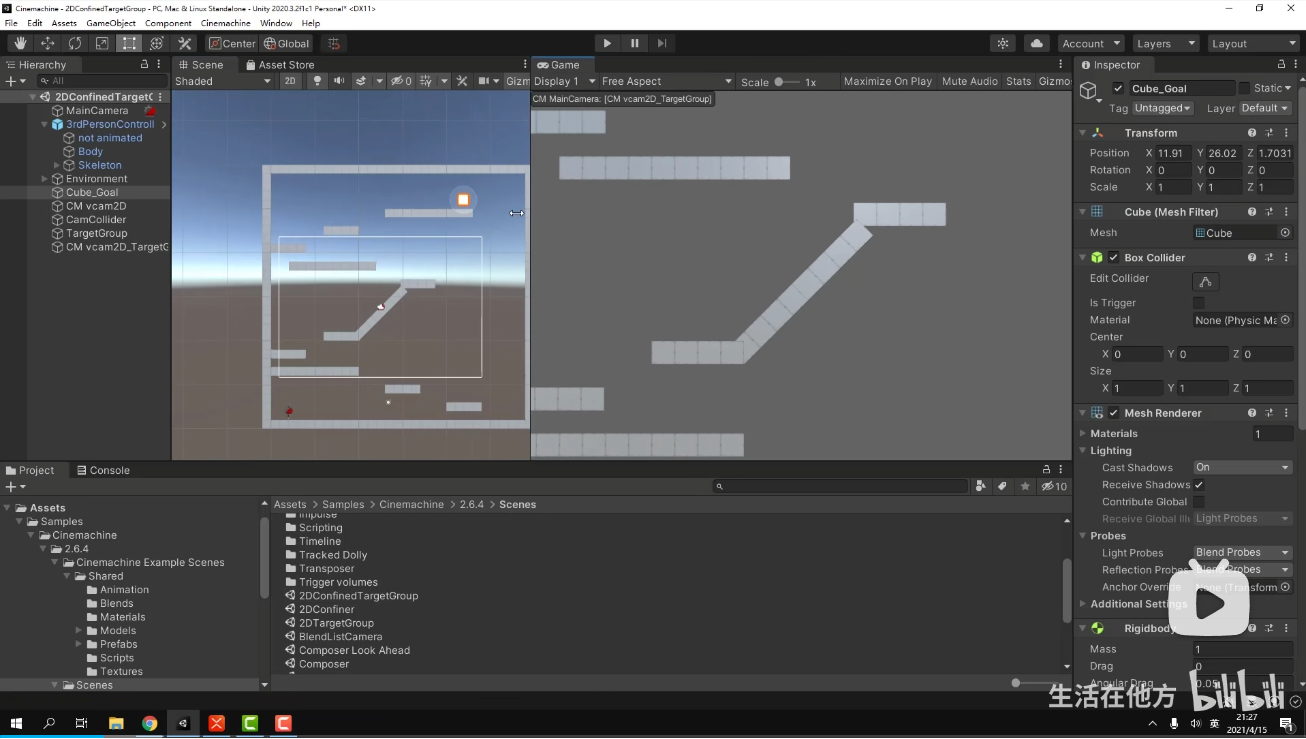Open the Tag Untagged dropdown
This screenshot has width=1306, height=739.
click(x=1163, y=108)
